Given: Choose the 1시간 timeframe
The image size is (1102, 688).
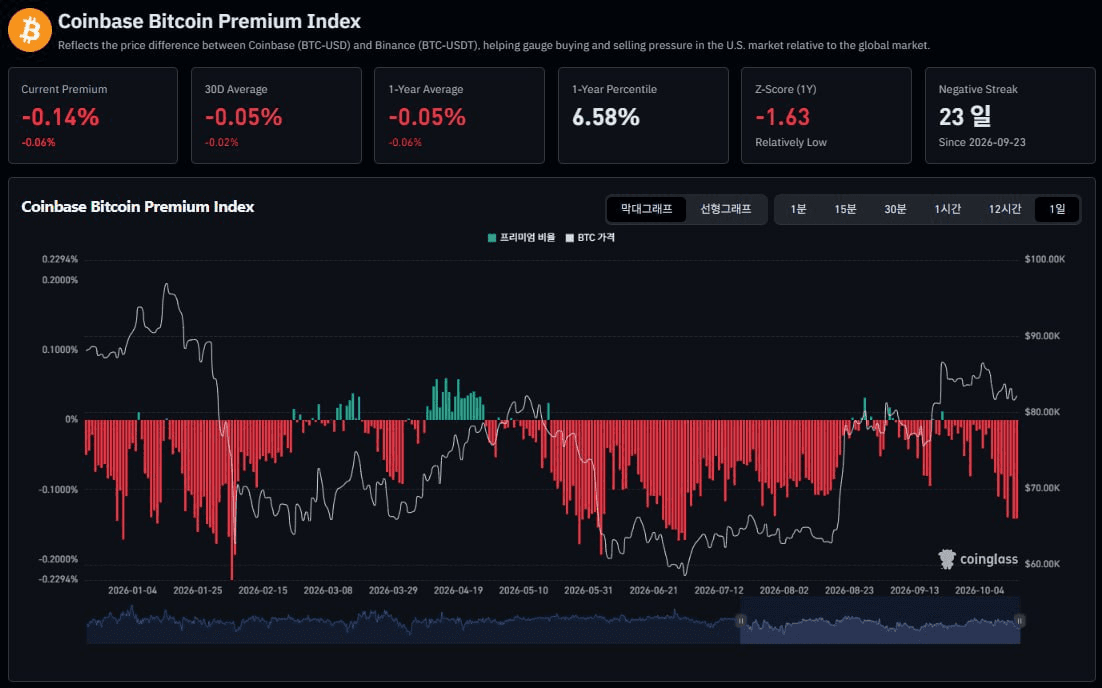Looking at the screenshot, I should pyautogui.click(x=947, y=209).
